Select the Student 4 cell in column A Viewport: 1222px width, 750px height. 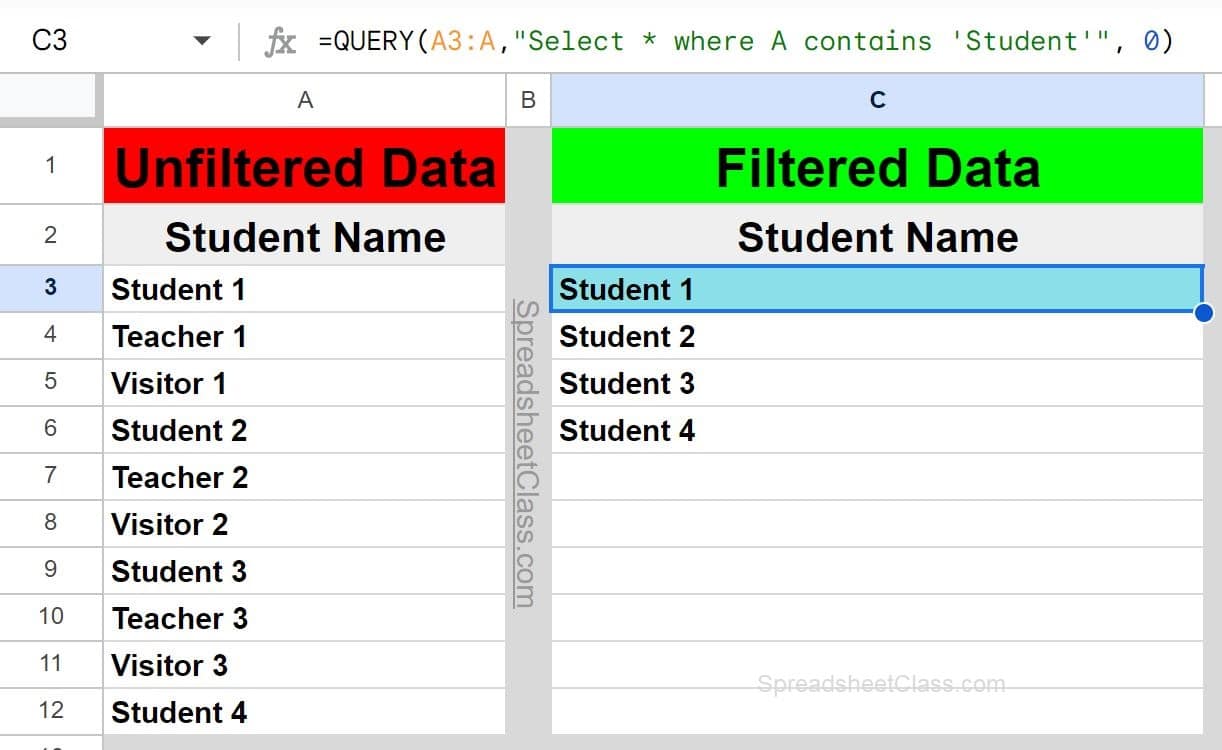305,712
